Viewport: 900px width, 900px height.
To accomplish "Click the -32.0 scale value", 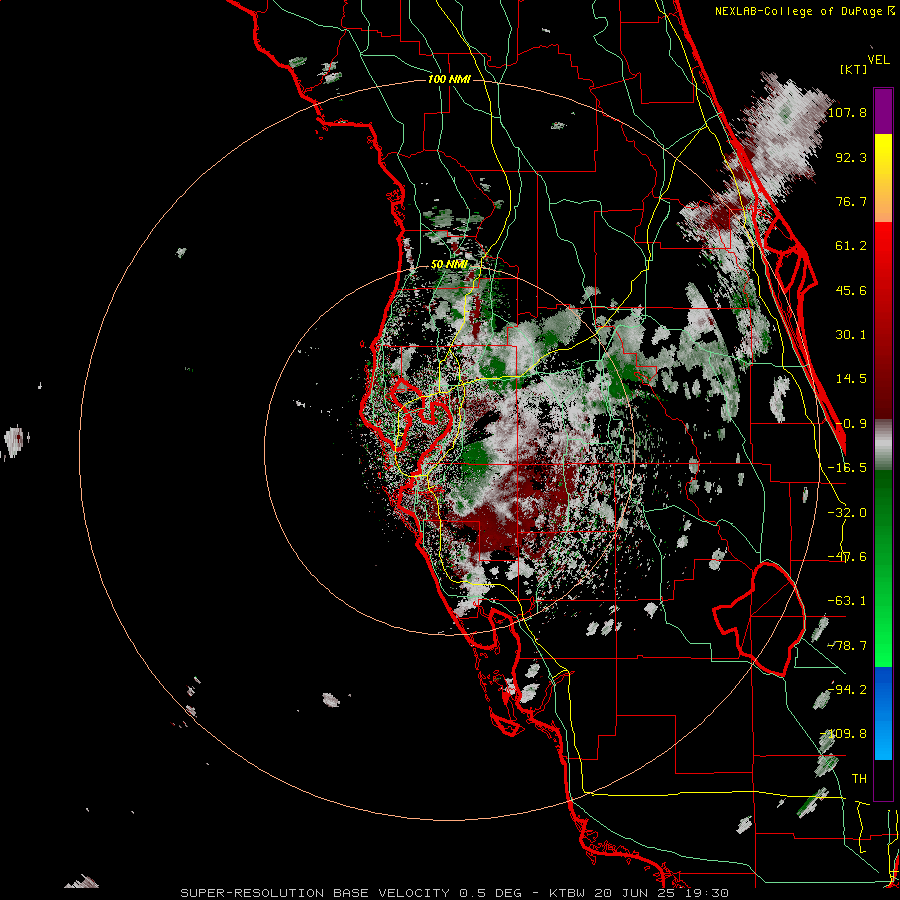I will pos(847,513).
